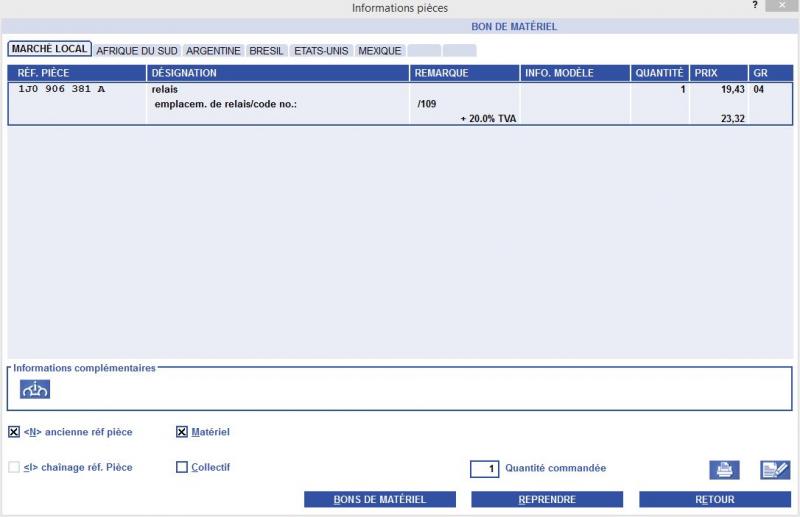The width and height of the screenshot is (800, 517).
Task: Click the QUANTITÉ column header
Action: 660,73
